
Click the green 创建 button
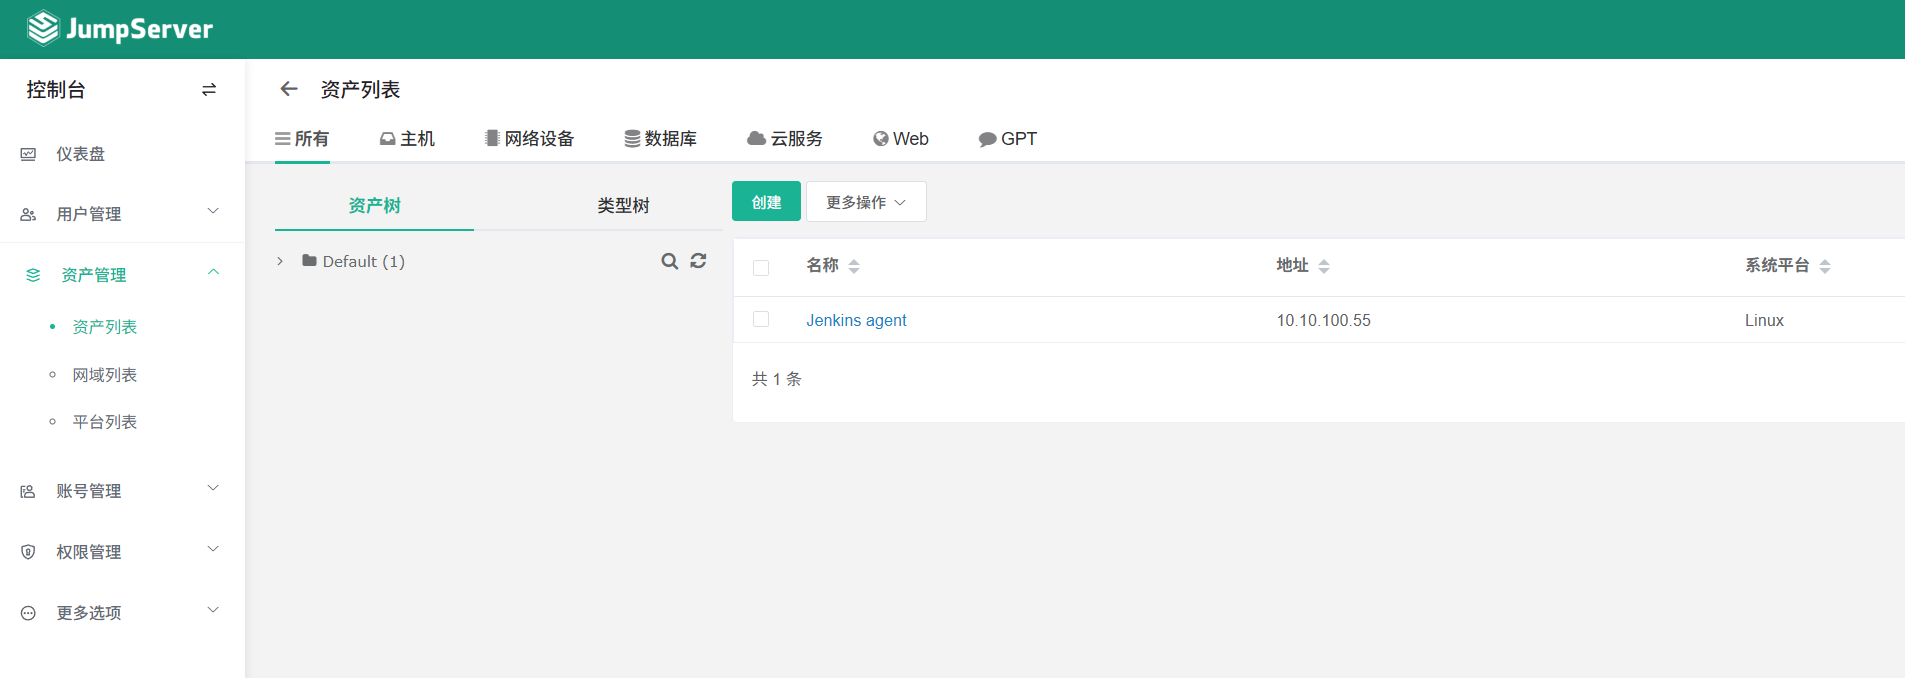pos(766,202)
